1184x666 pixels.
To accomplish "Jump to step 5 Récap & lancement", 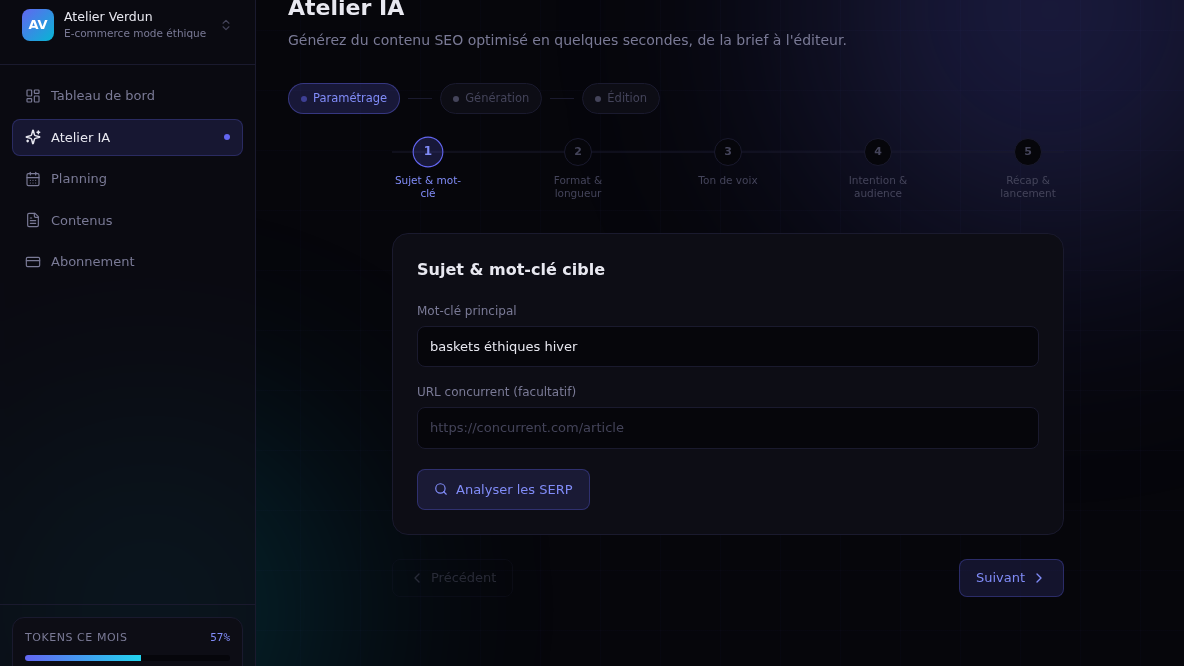I will (1028, 152).
